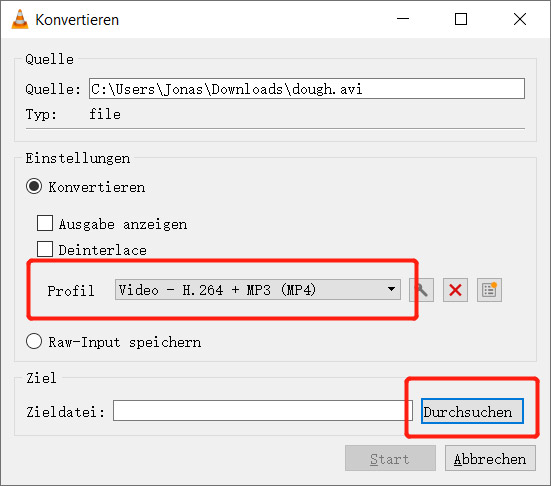The width and height of the screenshot is (551, 486).
Task: Maximize the Konvertieren window
Action: click(461, 19)
